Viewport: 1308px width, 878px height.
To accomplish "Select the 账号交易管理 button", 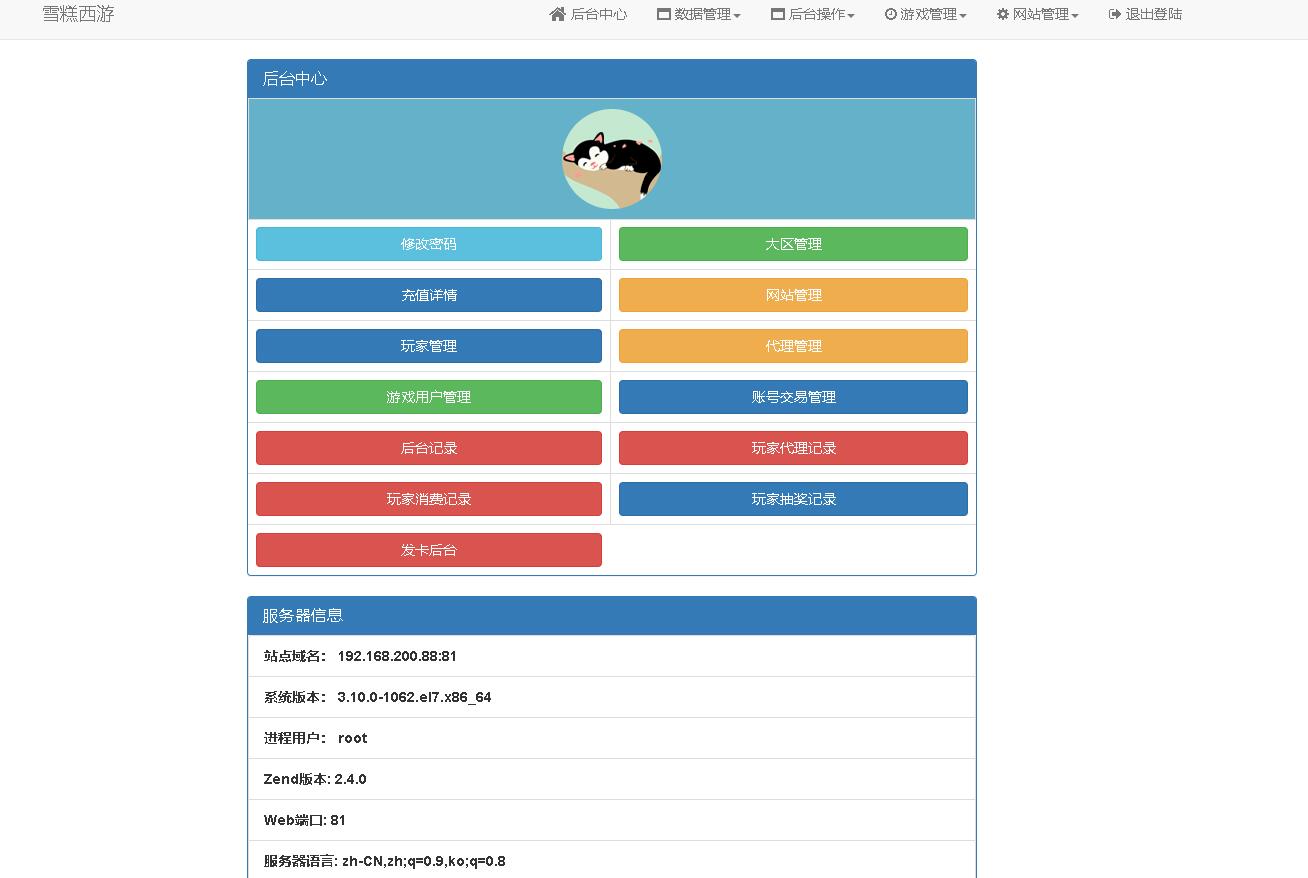I will pos(793,397).
